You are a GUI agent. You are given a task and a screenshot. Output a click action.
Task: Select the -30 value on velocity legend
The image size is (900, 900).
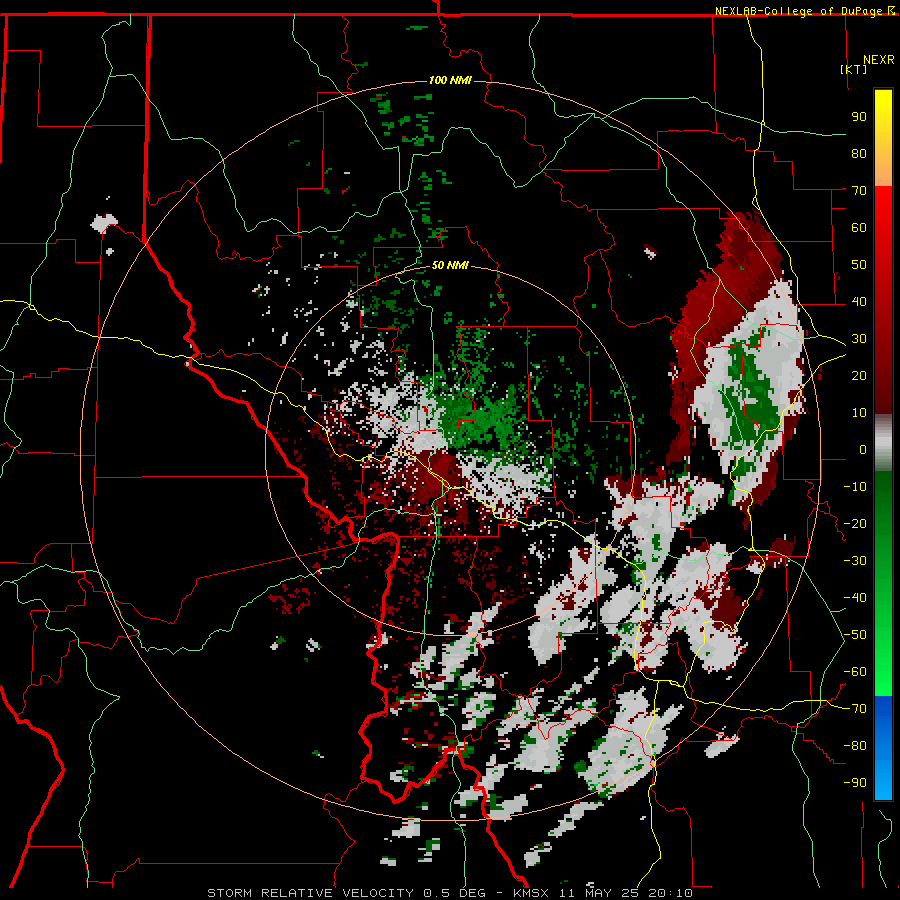coord(855,561)
